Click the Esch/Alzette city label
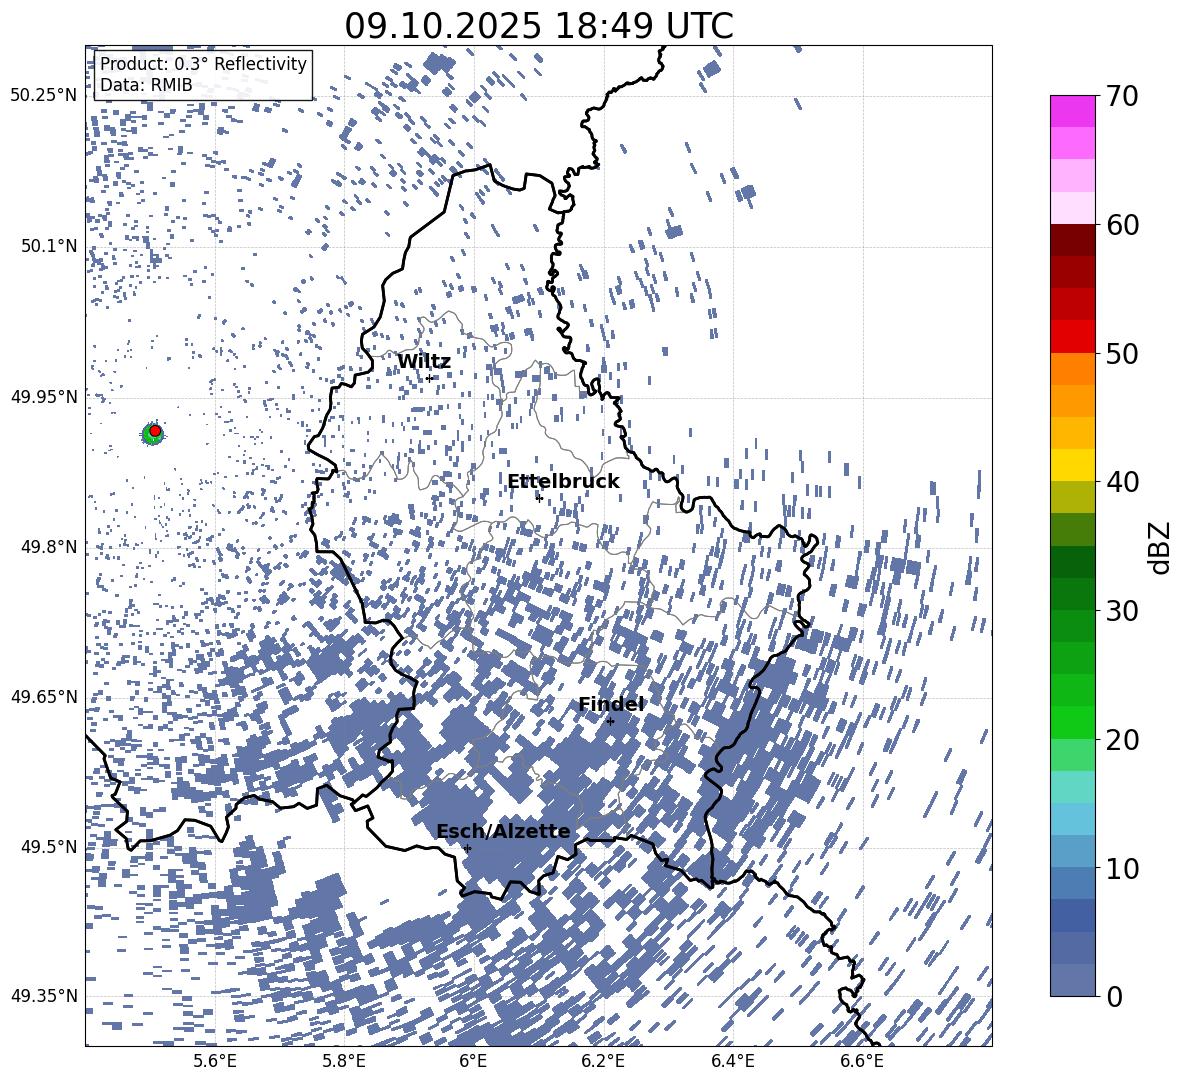1184x1081 pixels. [503, 831]
